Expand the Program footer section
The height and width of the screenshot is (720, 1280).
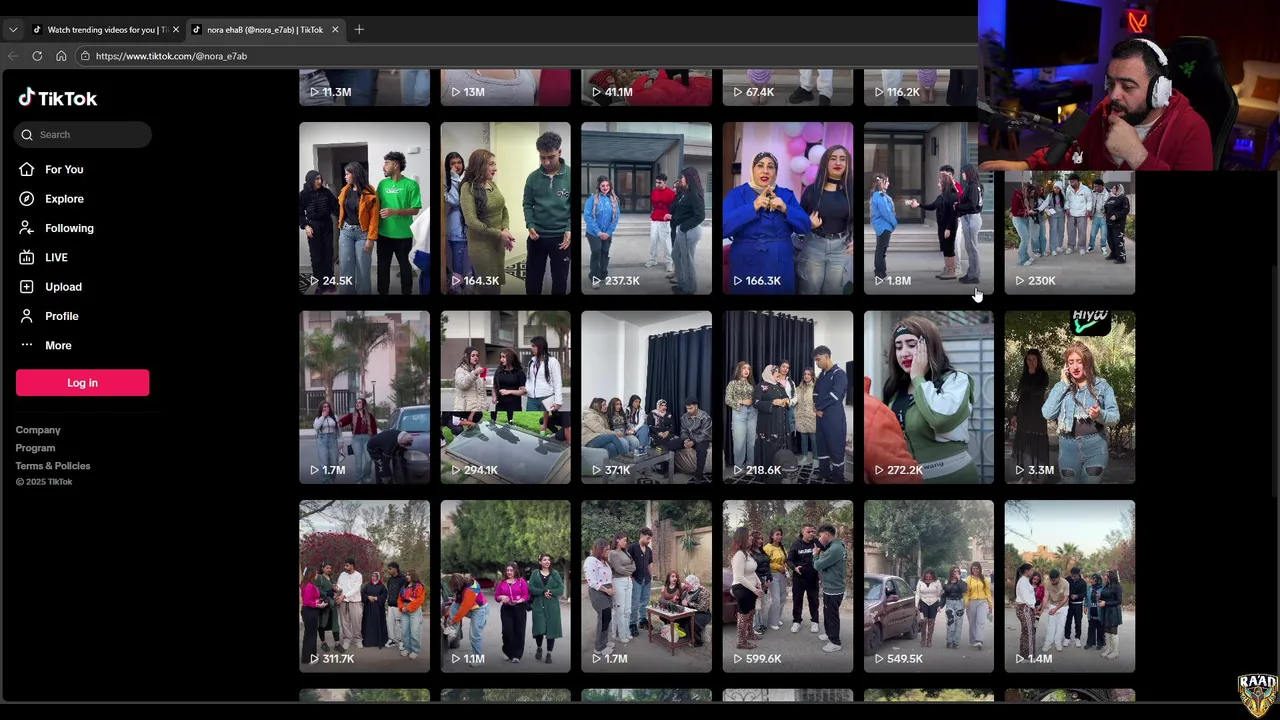tap(35, 448)
